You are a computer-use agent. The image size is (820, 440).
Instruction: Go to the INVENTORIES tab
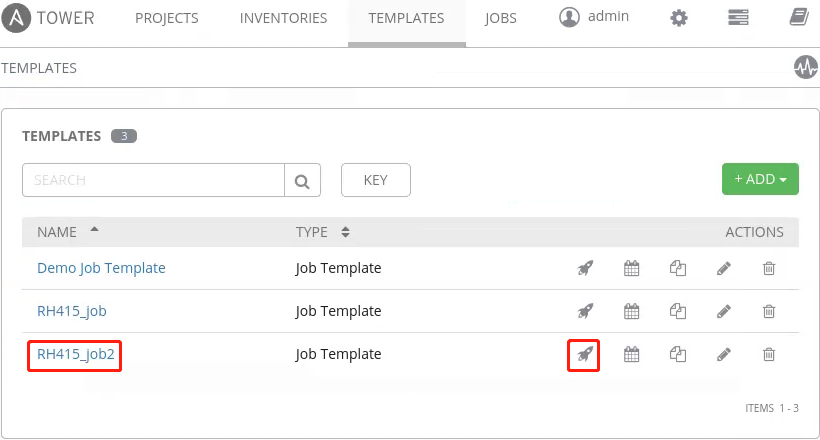pyautogui.click(x=284, y=18)
